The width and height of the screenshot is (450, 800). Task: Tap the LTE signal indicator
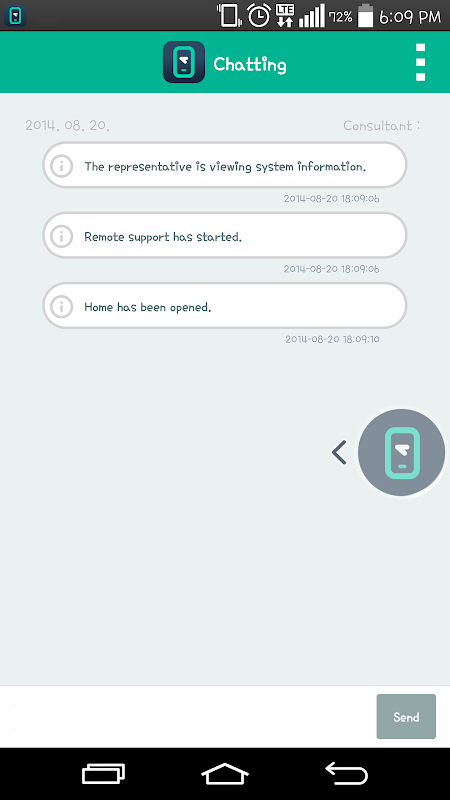pyautogui.click(x=285, y=16)
